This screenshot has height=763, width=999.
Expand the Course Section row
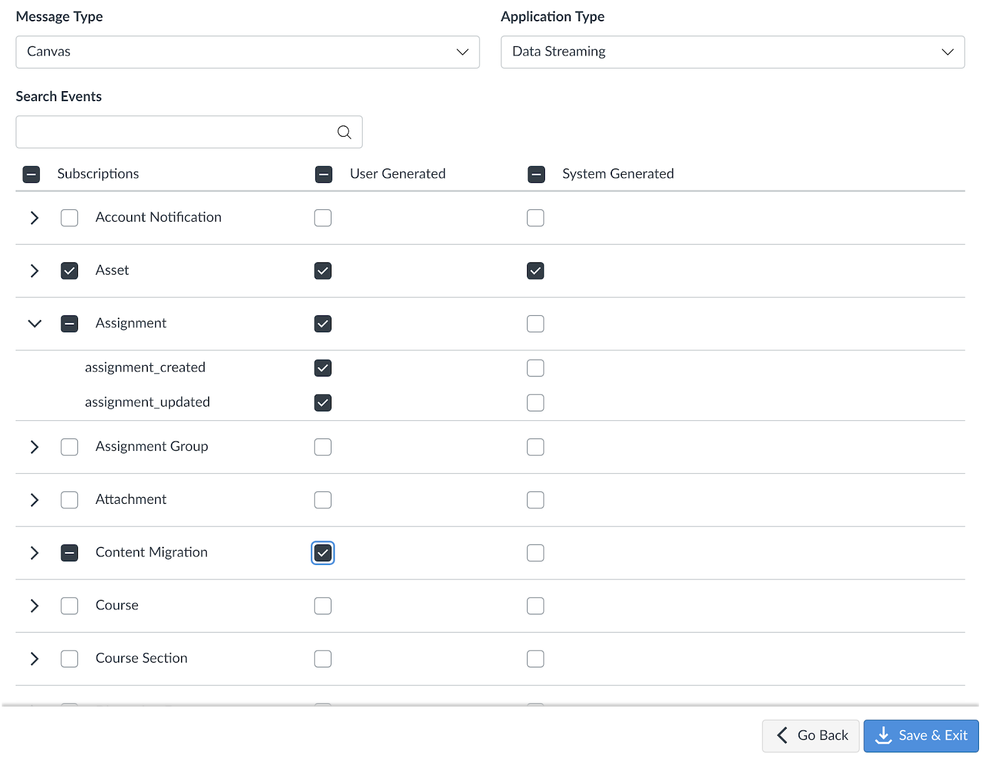pyautogui.click(x=34, y=658)
